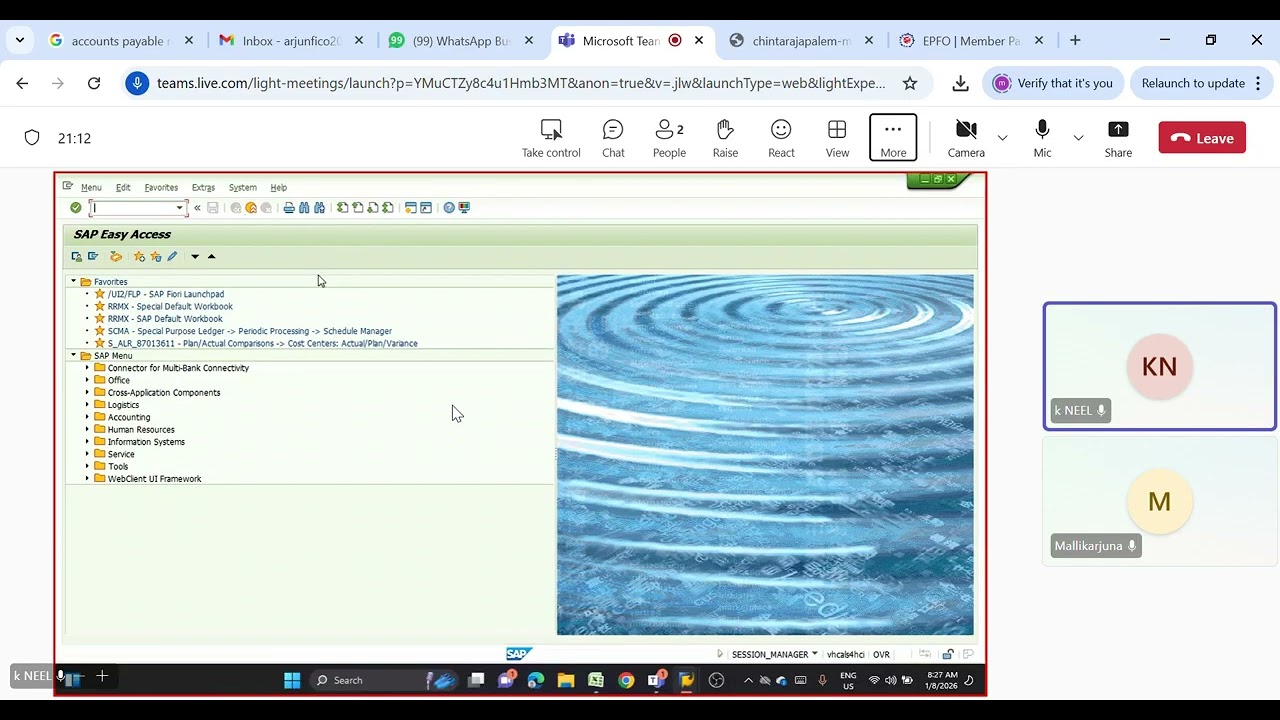Viewport: 1280px width, 720px height.
Task: Click the Last Page icon in SAP toolbar
Action: [388, 208]
